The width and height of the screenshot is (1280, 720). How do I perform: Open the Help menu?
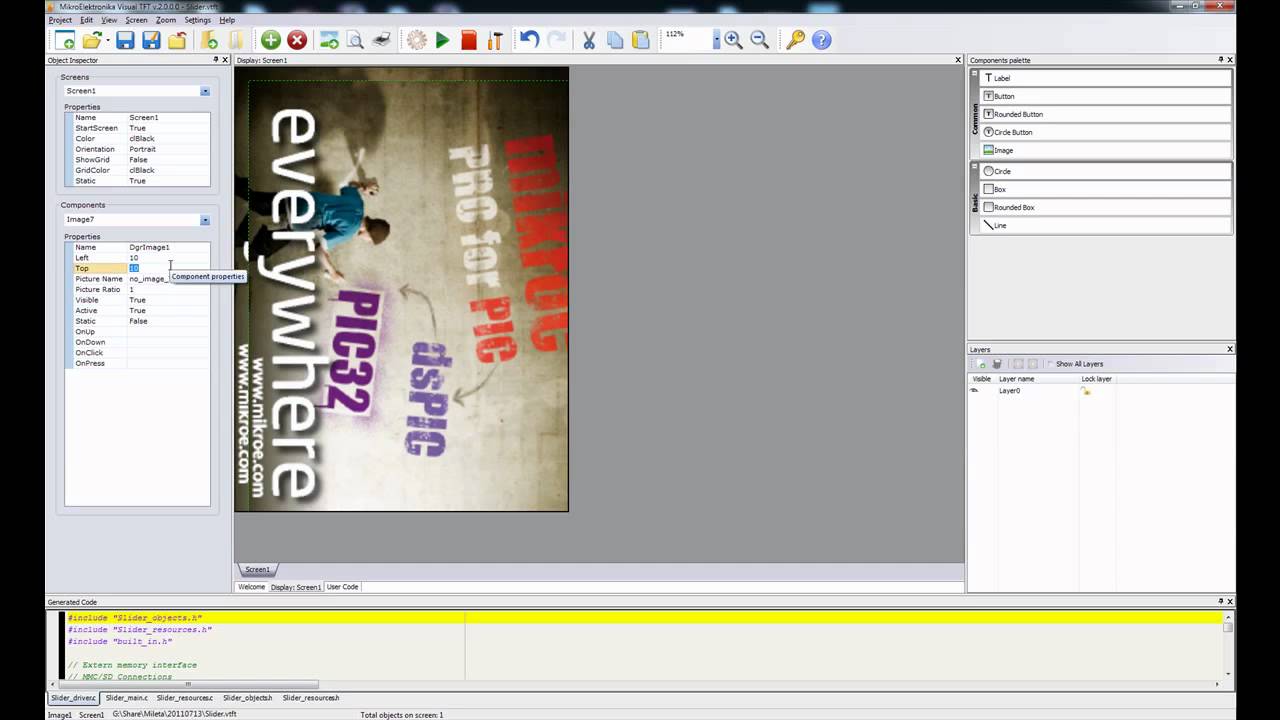coord(227,20)
